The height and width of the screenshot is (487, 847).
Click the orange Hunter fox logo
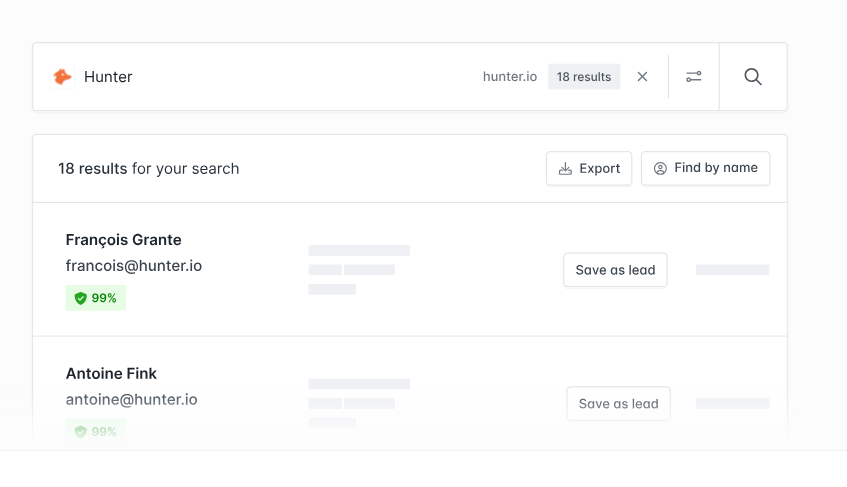(62, 77)
